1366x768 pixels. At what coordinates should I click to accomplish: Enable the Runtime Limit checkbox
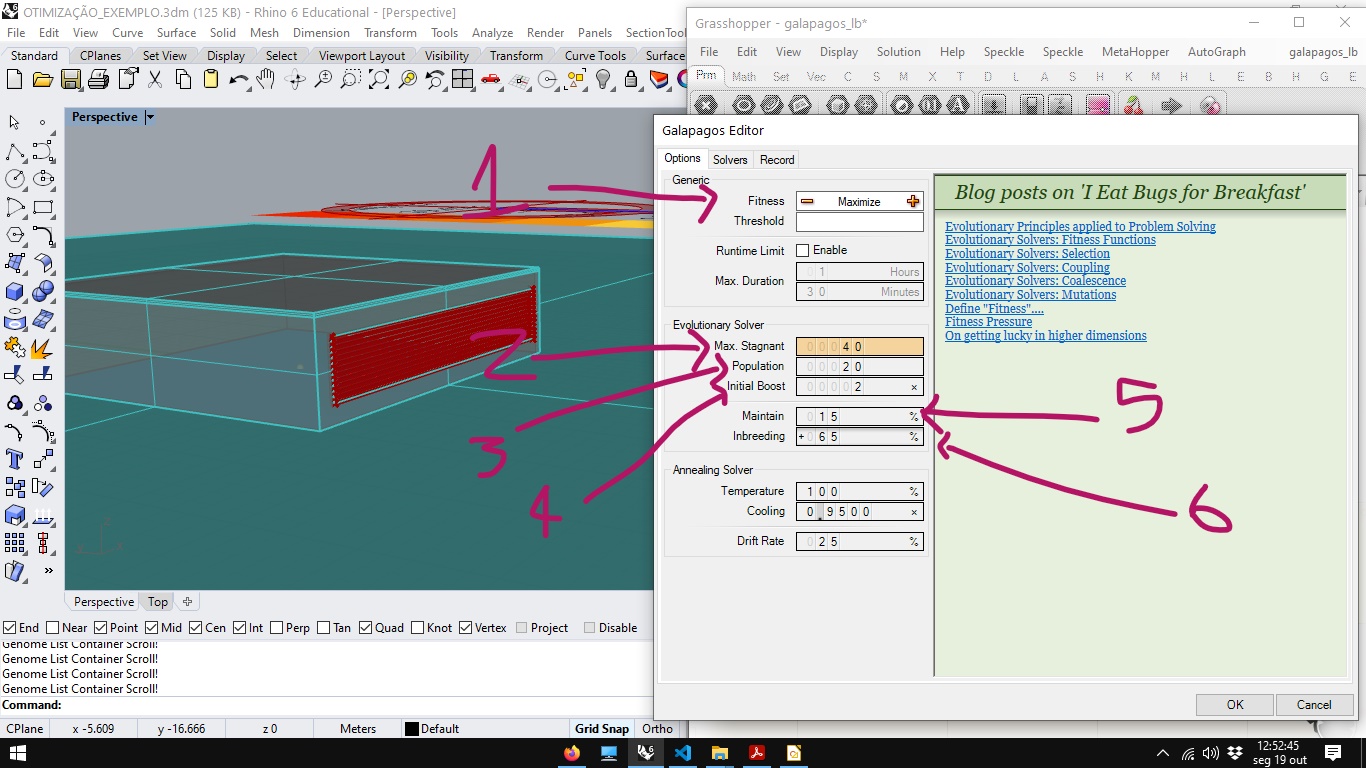802,250
